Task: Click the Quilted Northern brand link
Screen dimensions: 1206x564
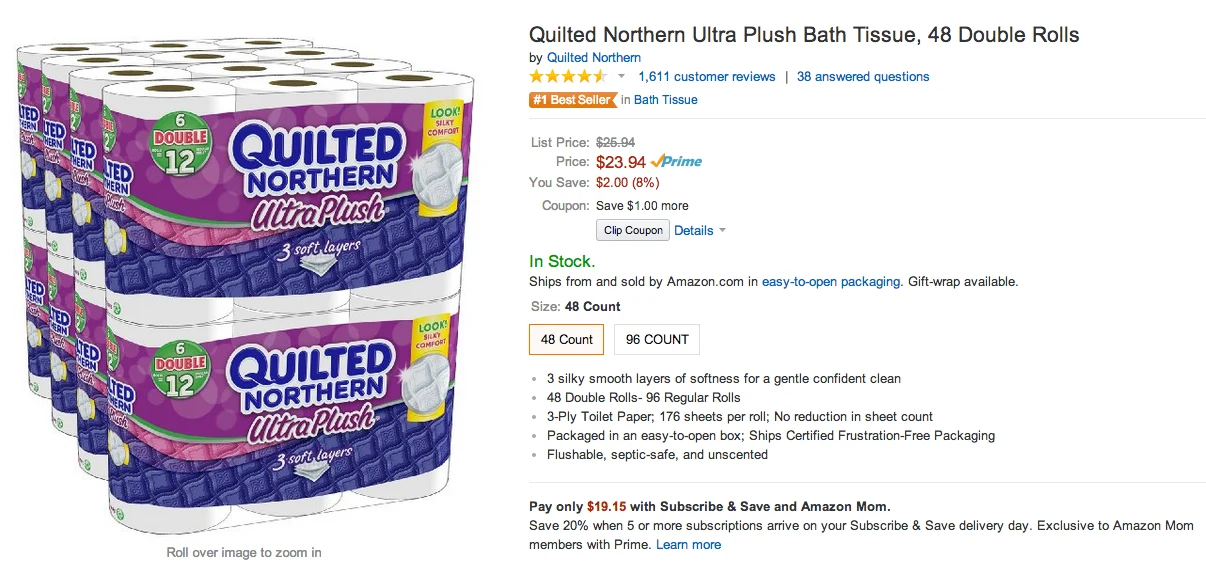Action: (x=594, y=57)
